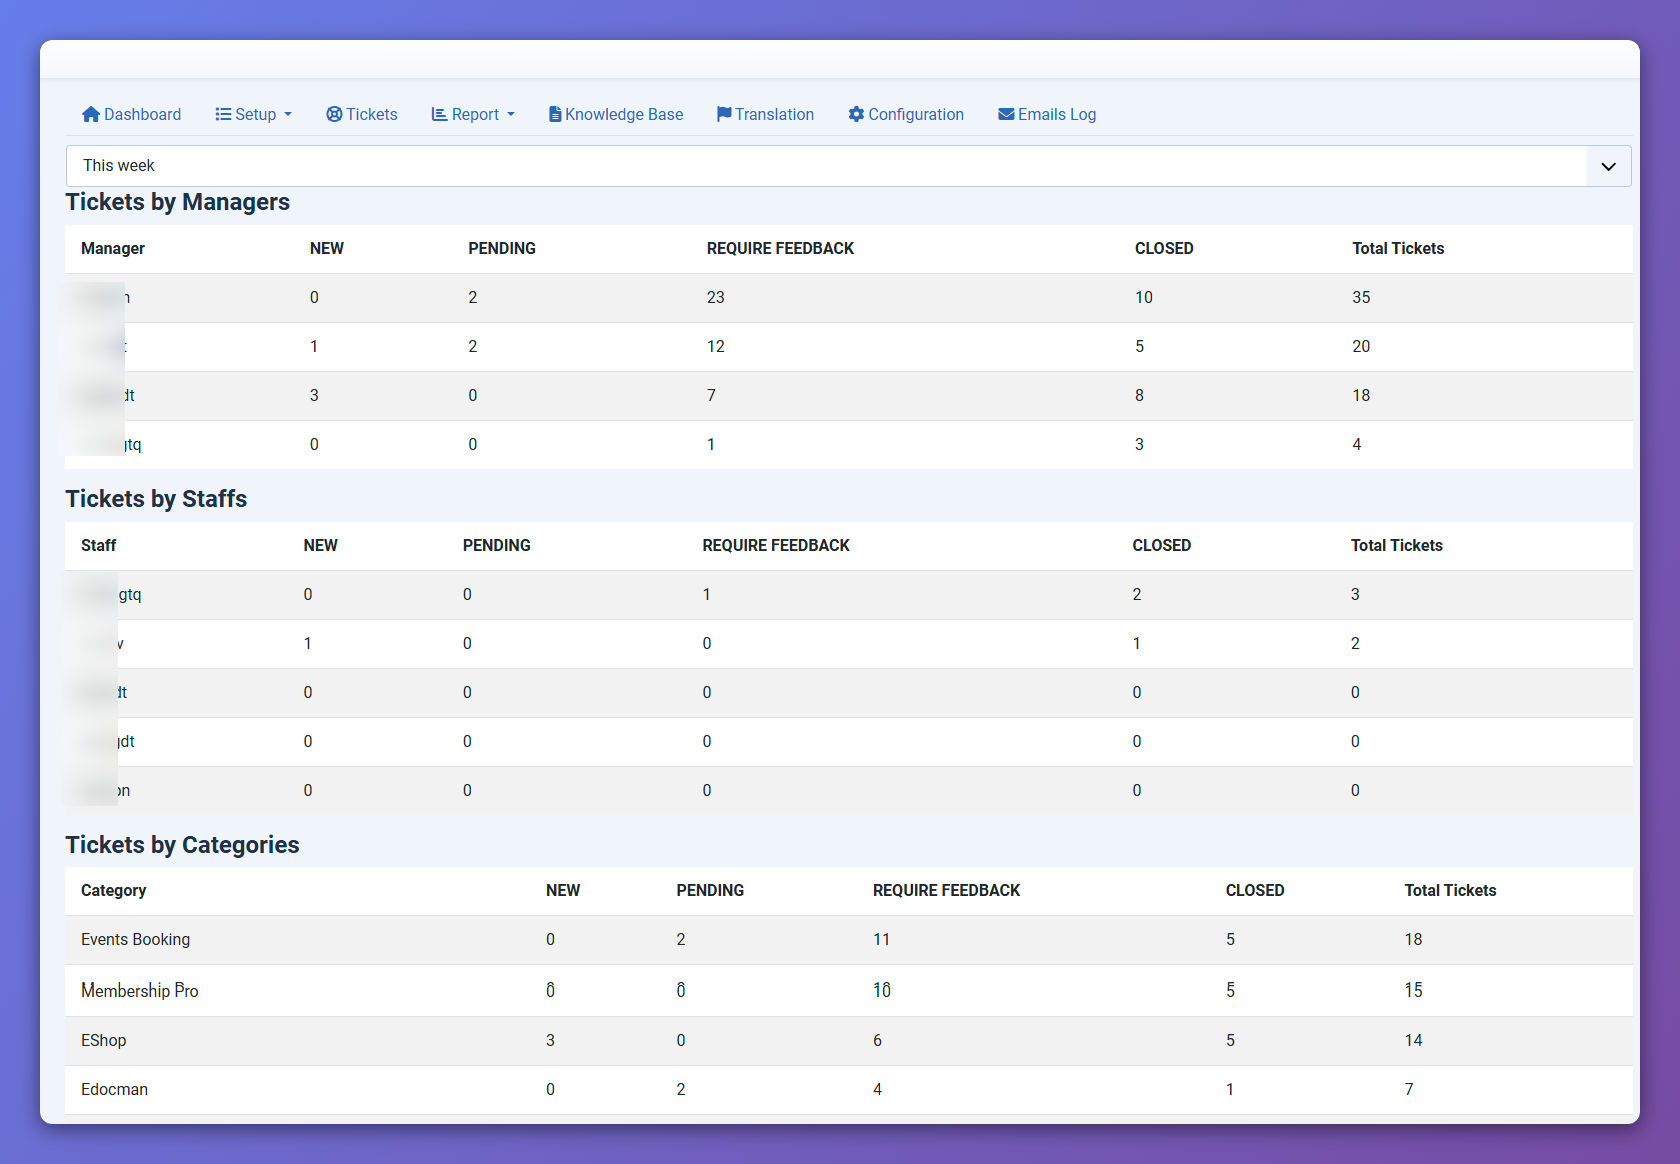Image resolution: width=1680 pixels, height=1164 pixels.
Task: Click the Report chart icon
Action: pos(439,114)
